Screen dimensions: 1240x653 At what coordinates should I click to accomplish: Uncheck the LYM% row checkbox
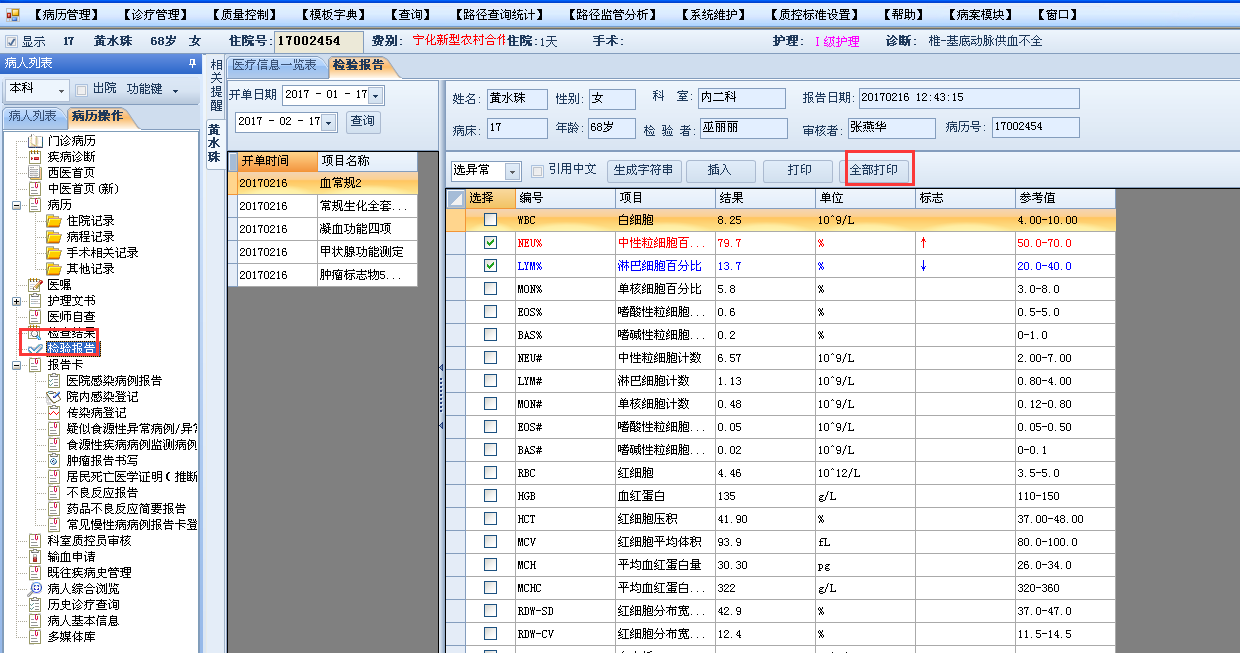490,266
